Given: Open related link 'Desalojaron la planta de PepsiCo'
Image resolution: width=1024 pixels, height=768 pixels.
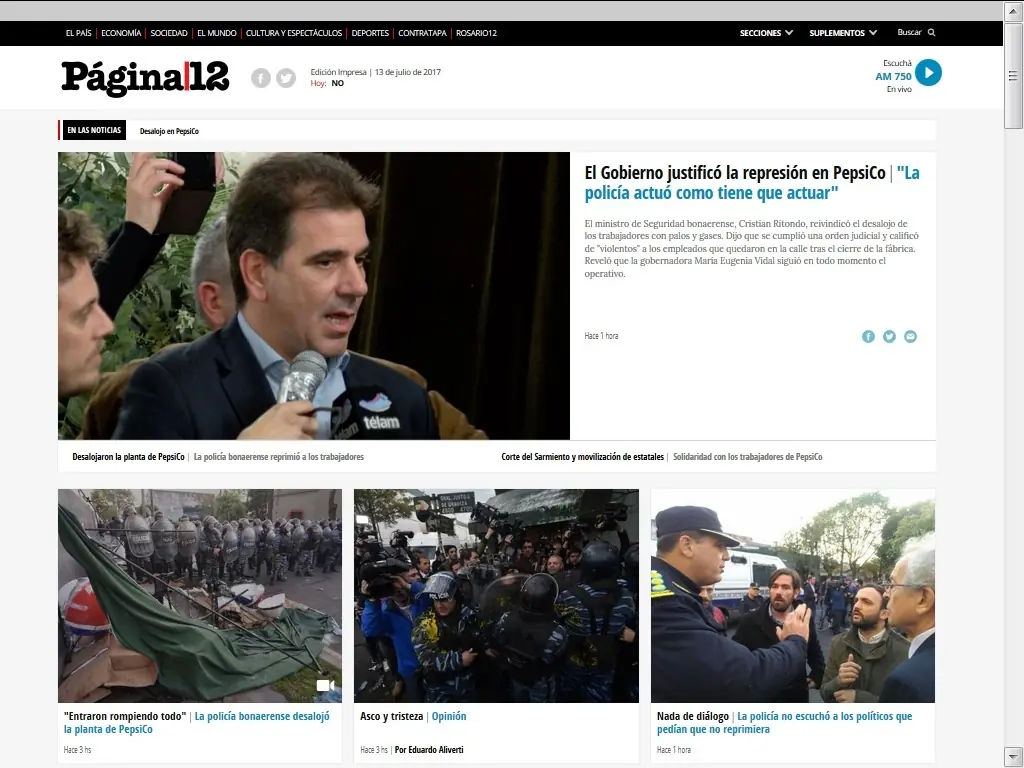Looking at the screenshot, I should click(x=128, y=457).
